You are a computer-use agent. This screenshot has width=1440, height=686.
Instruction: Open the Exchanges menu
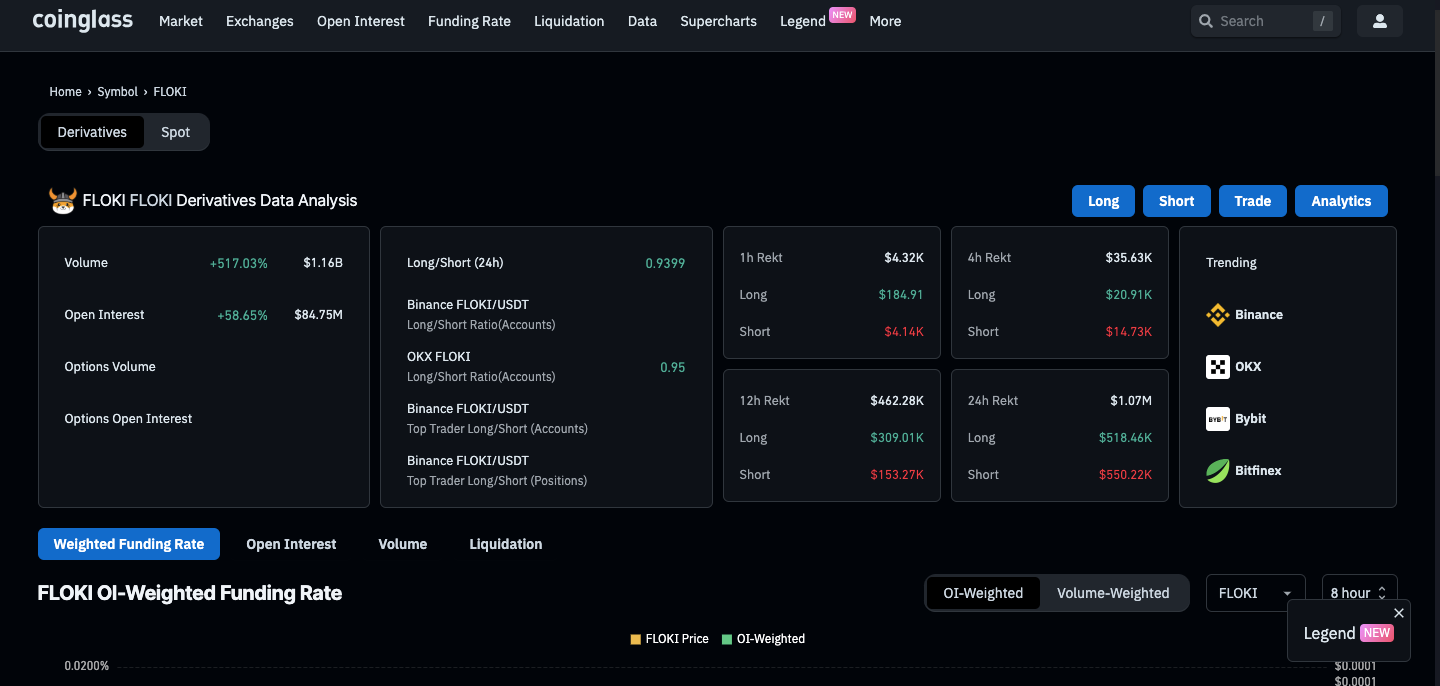[260, 21]
